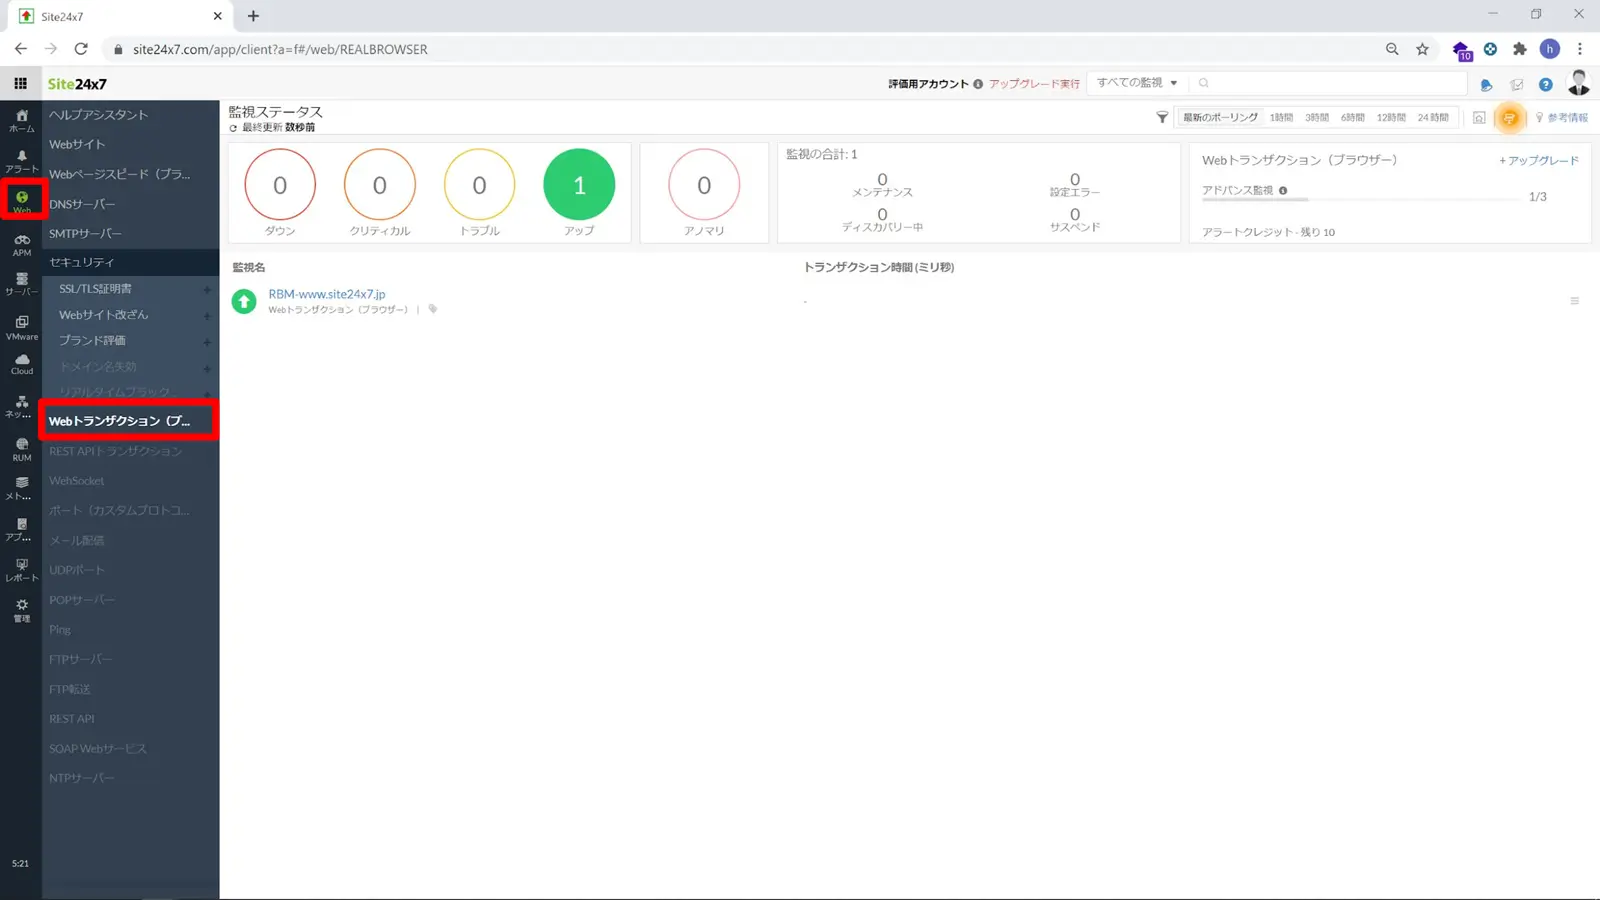The height and width of the screenshot is (900, 1600).
Task: Filter by アノマリ status circle
Action: tap(704, 185)
